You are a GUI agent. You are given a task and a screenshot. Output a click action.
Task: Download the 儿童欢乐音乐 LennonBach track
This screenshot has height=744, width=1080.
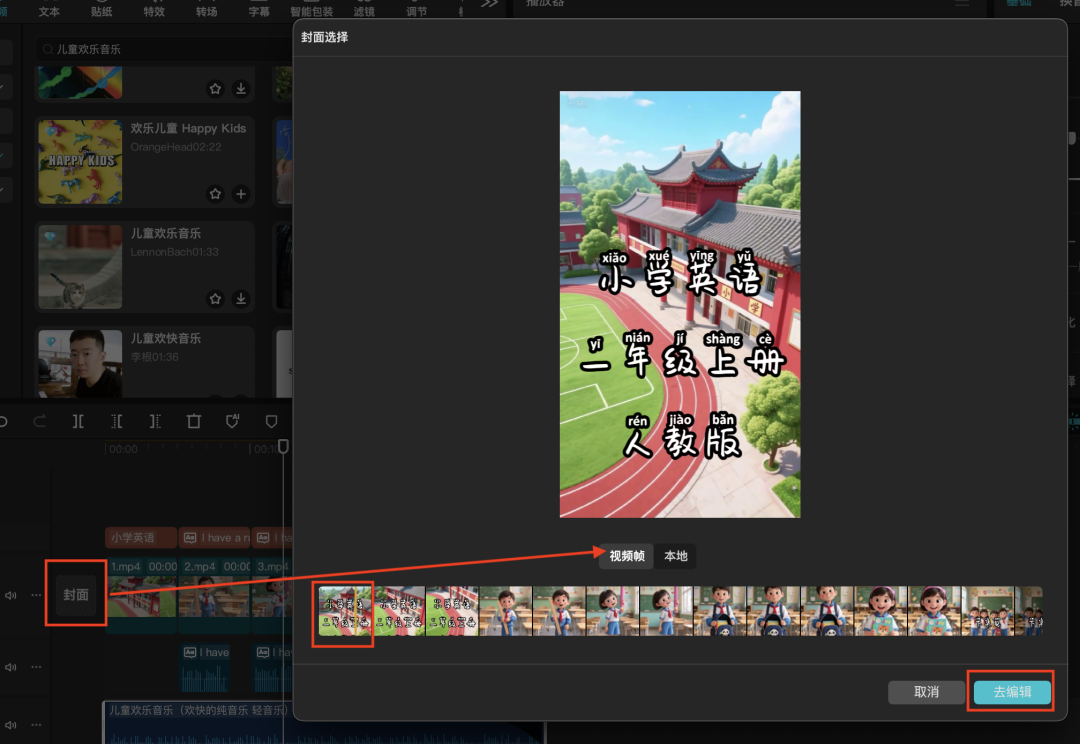coord(241,298)
